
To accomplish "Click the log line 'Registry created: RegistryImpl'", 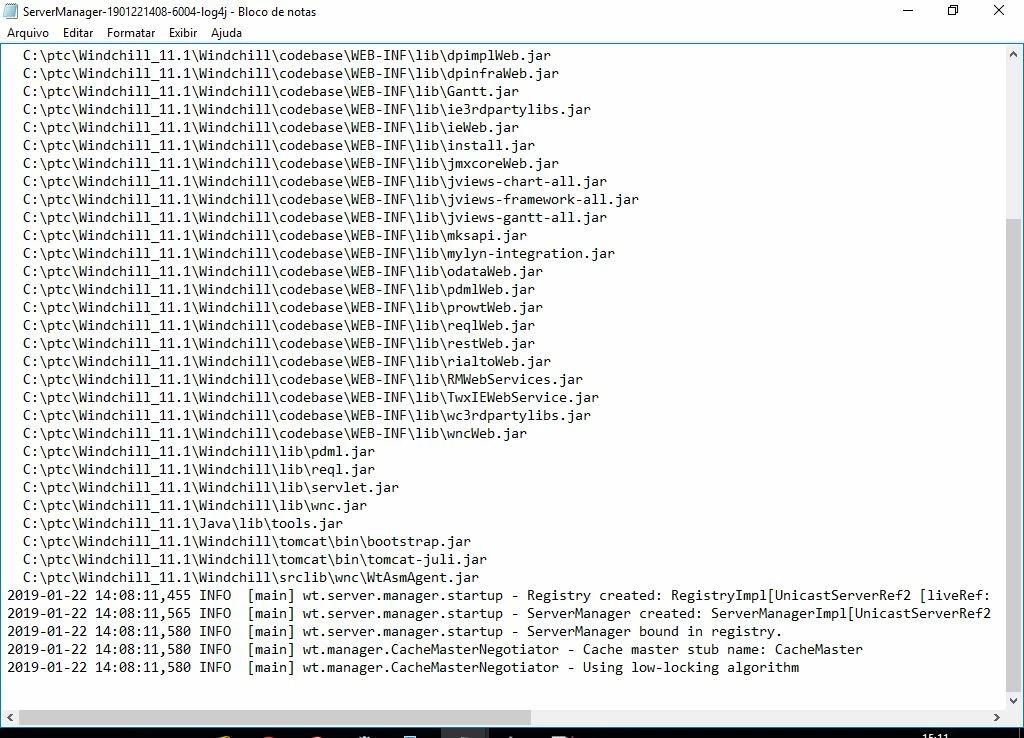I will tap(499, 595).
